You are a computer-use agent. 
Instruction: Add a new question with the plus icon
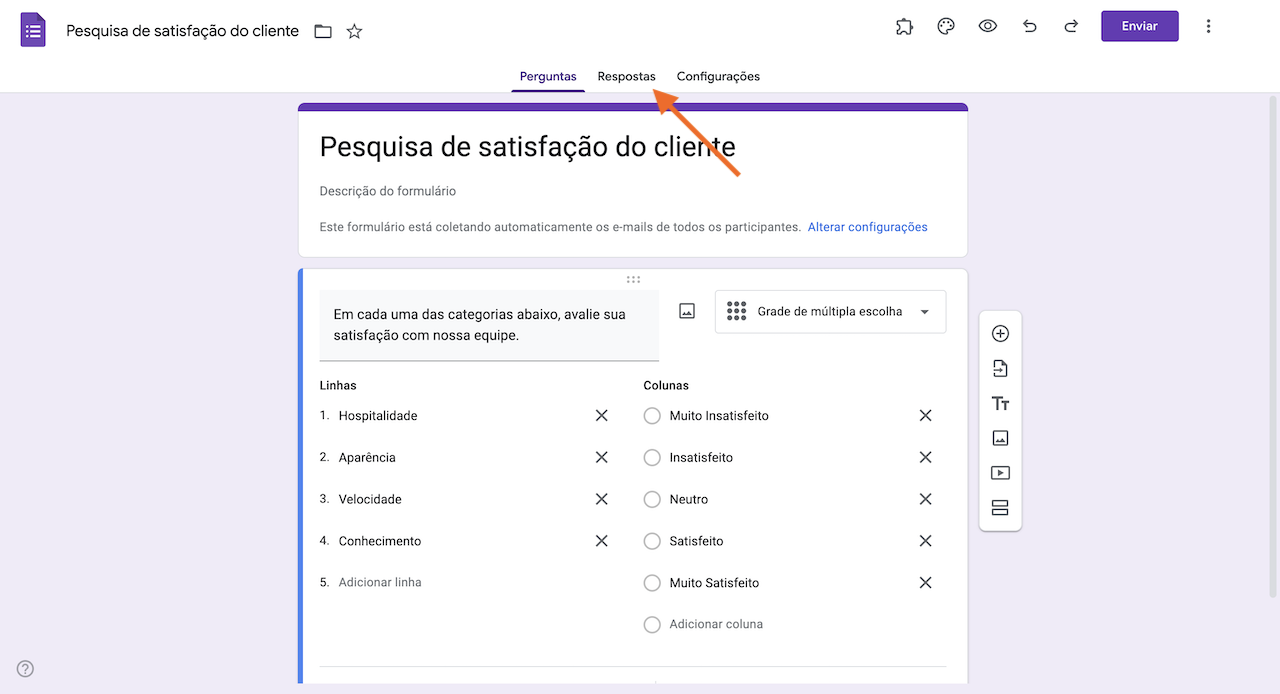coord(1000,333)
